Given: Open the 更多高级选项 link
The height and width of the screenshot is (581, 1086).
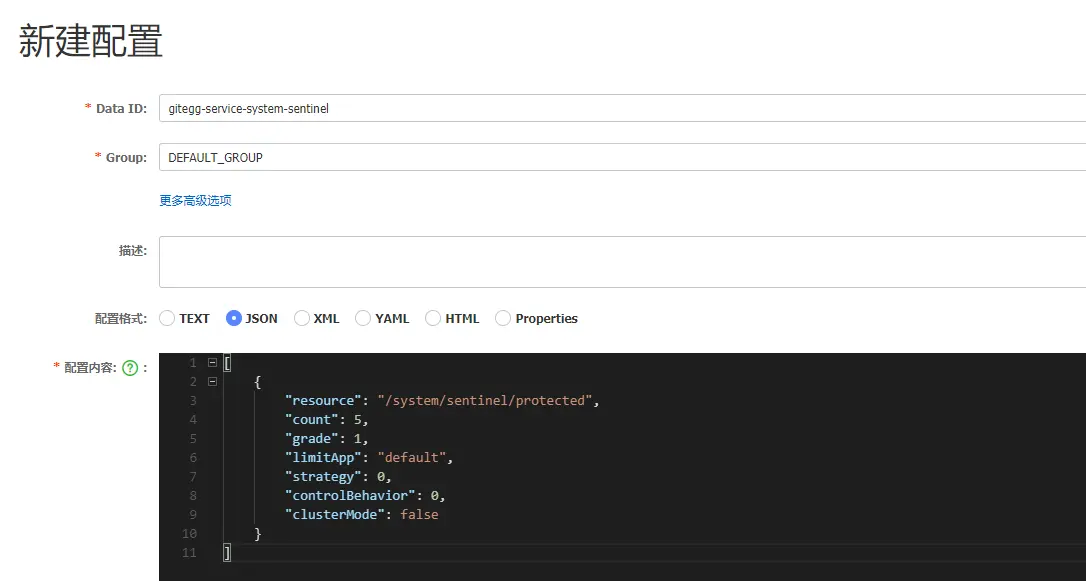Looking at the screenshot, I should (196, 200).
